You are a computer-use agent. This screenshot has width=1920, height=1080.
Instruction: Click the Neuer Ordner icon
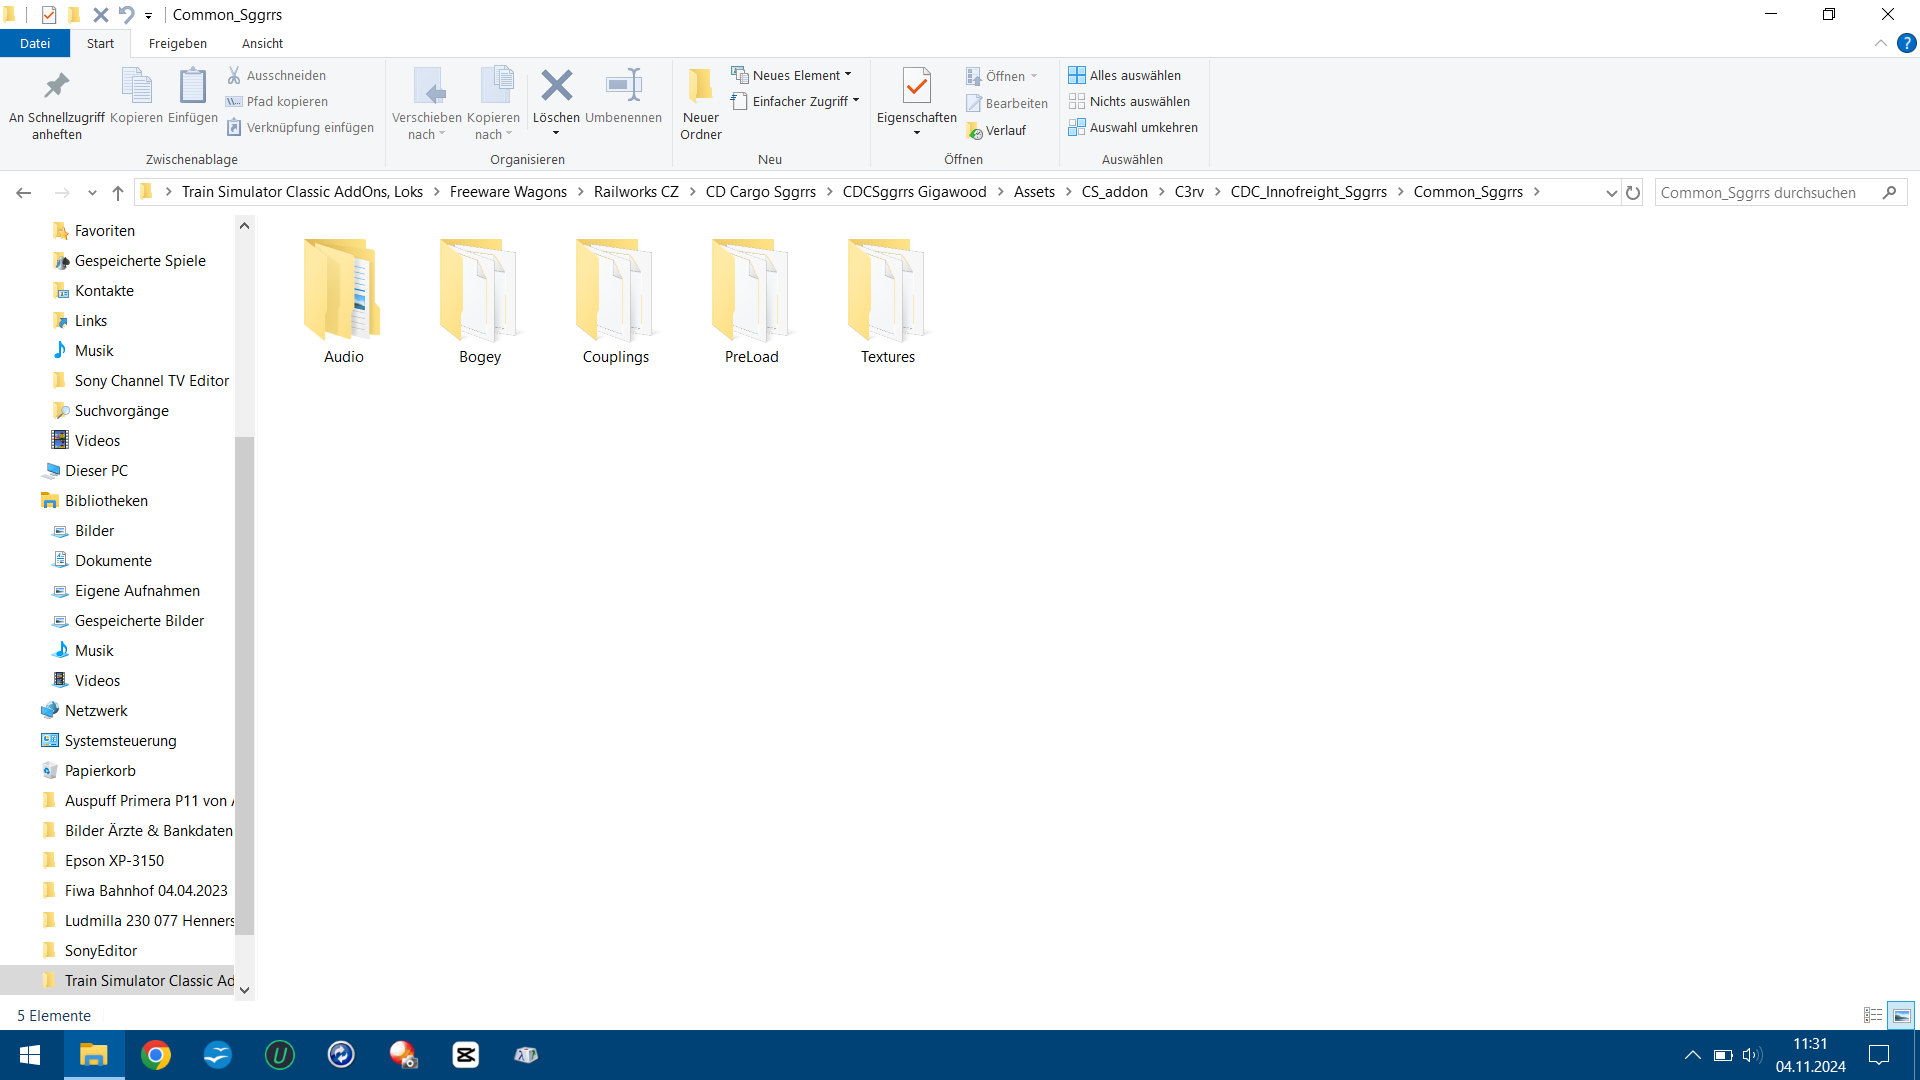coord(700,87)
